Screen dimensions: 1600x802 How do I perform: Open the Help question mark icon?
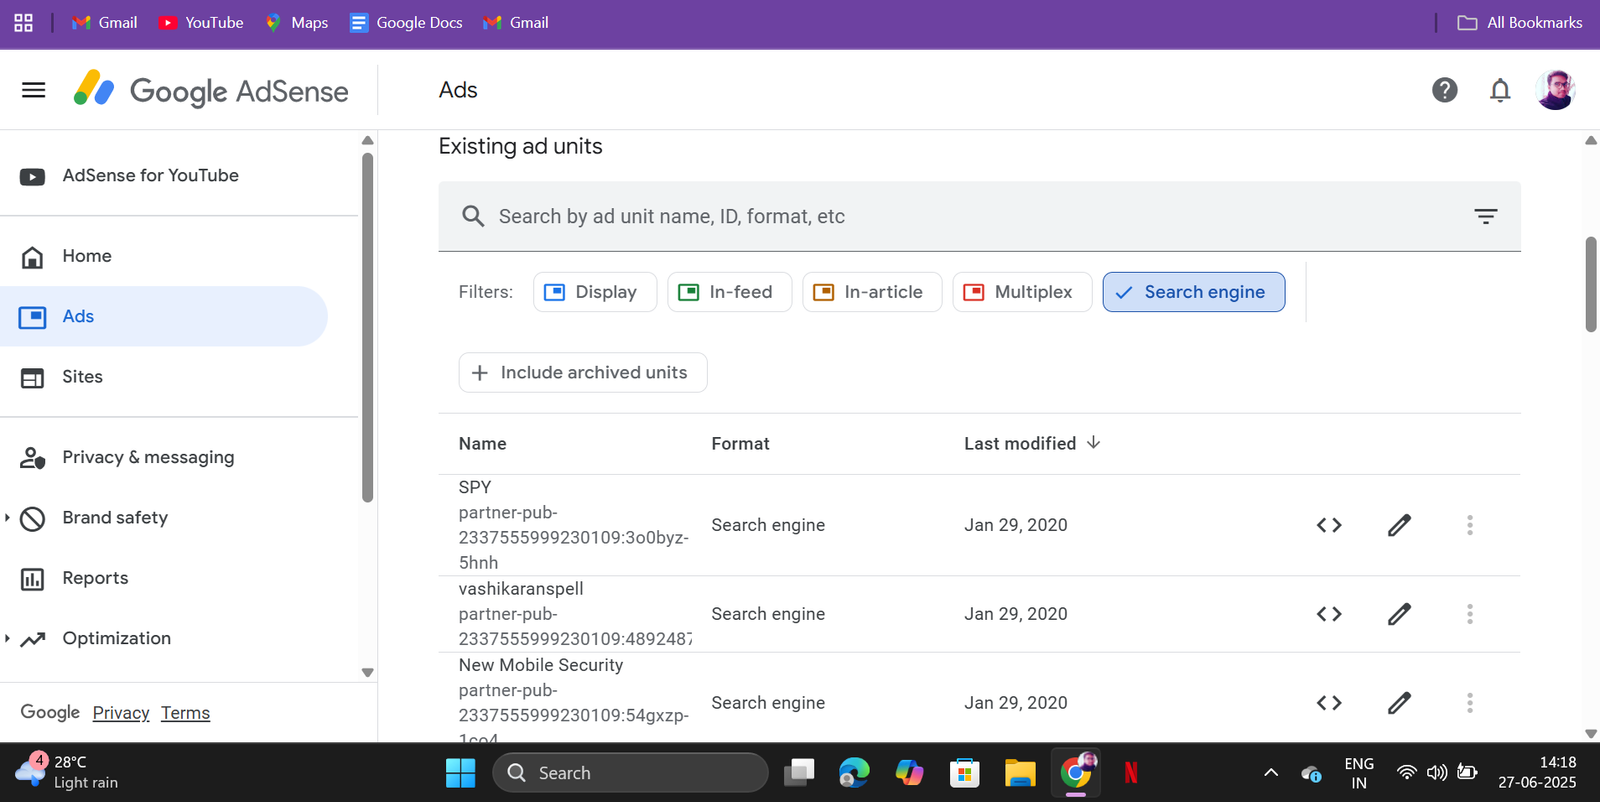[x=1444, y=90]
